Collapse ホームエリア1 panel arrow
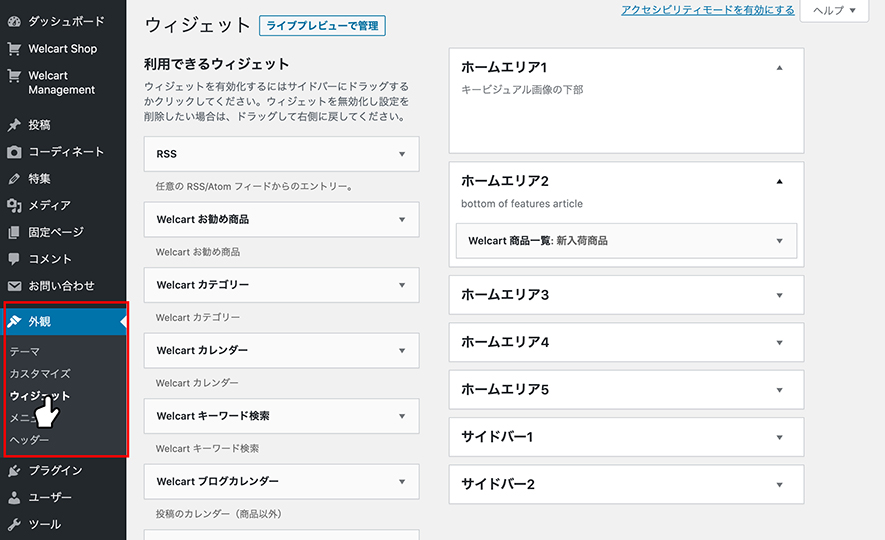885x540 pixels. tap(779, 68)
